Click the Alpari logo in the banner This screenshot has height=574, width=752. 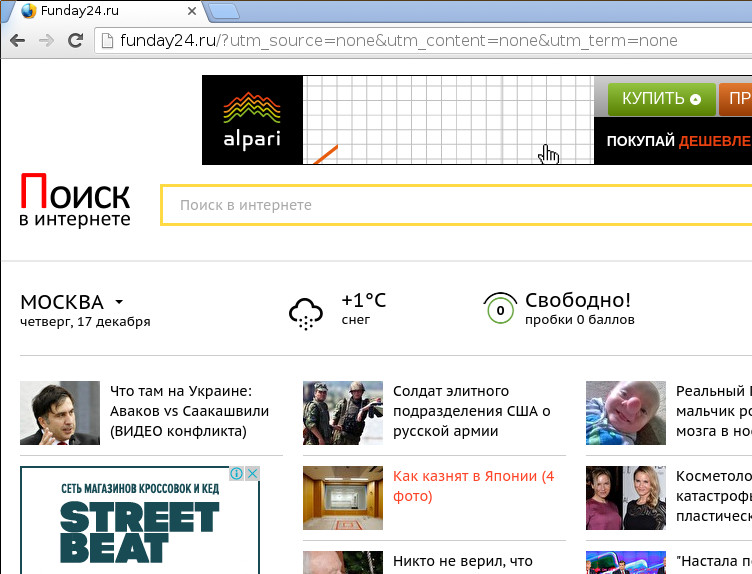[252, 120]
